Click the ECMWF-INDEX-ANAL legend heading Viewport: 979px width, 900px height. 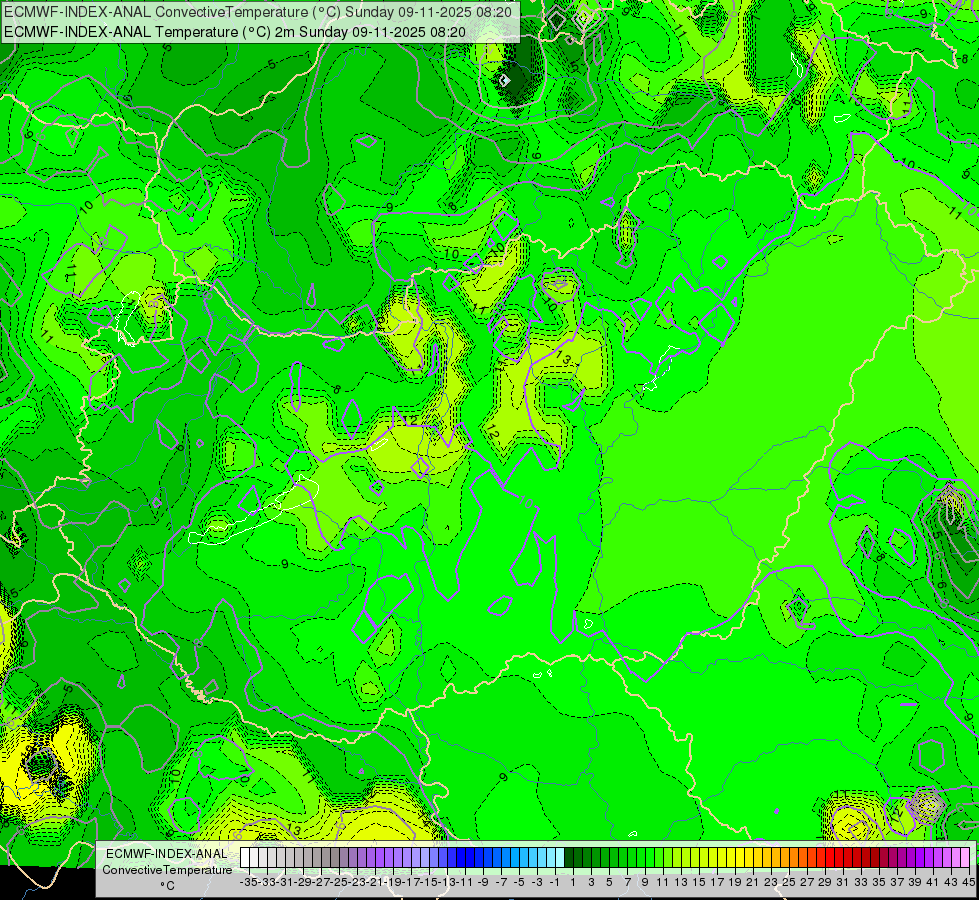(167, 854)
